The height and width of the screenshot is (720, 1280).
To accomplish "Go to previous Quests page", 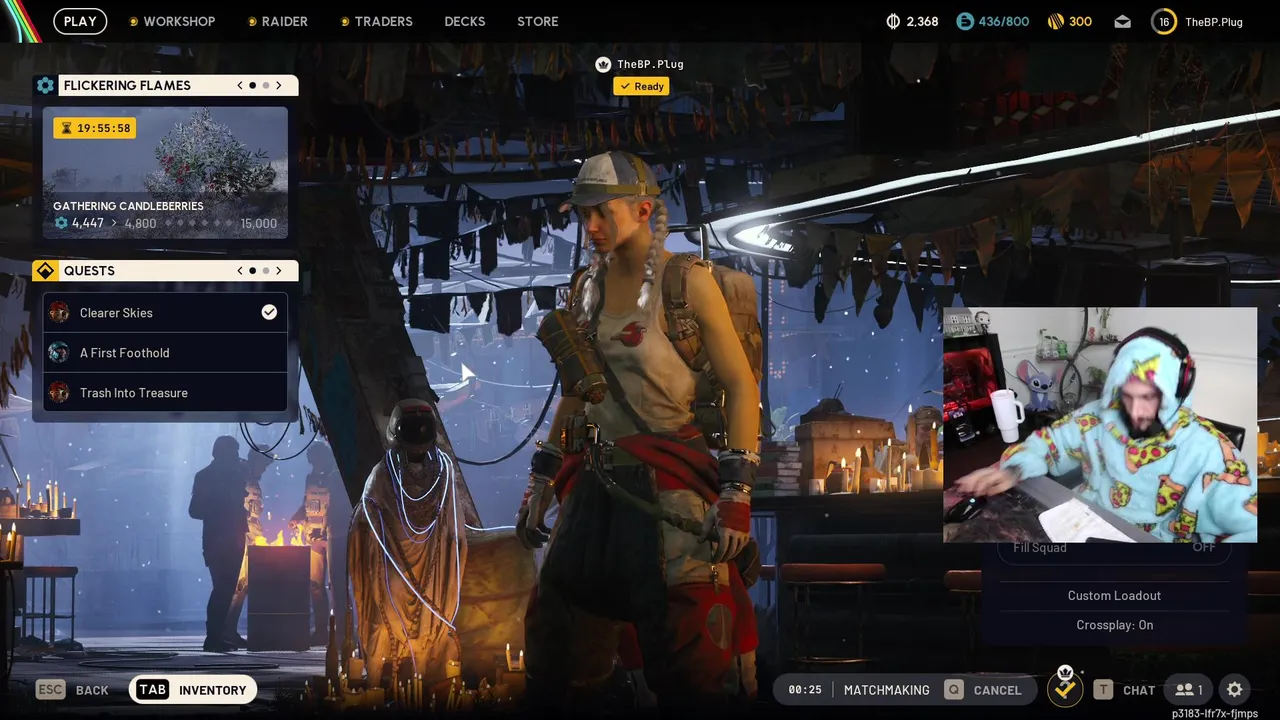I will coord(240,271).
